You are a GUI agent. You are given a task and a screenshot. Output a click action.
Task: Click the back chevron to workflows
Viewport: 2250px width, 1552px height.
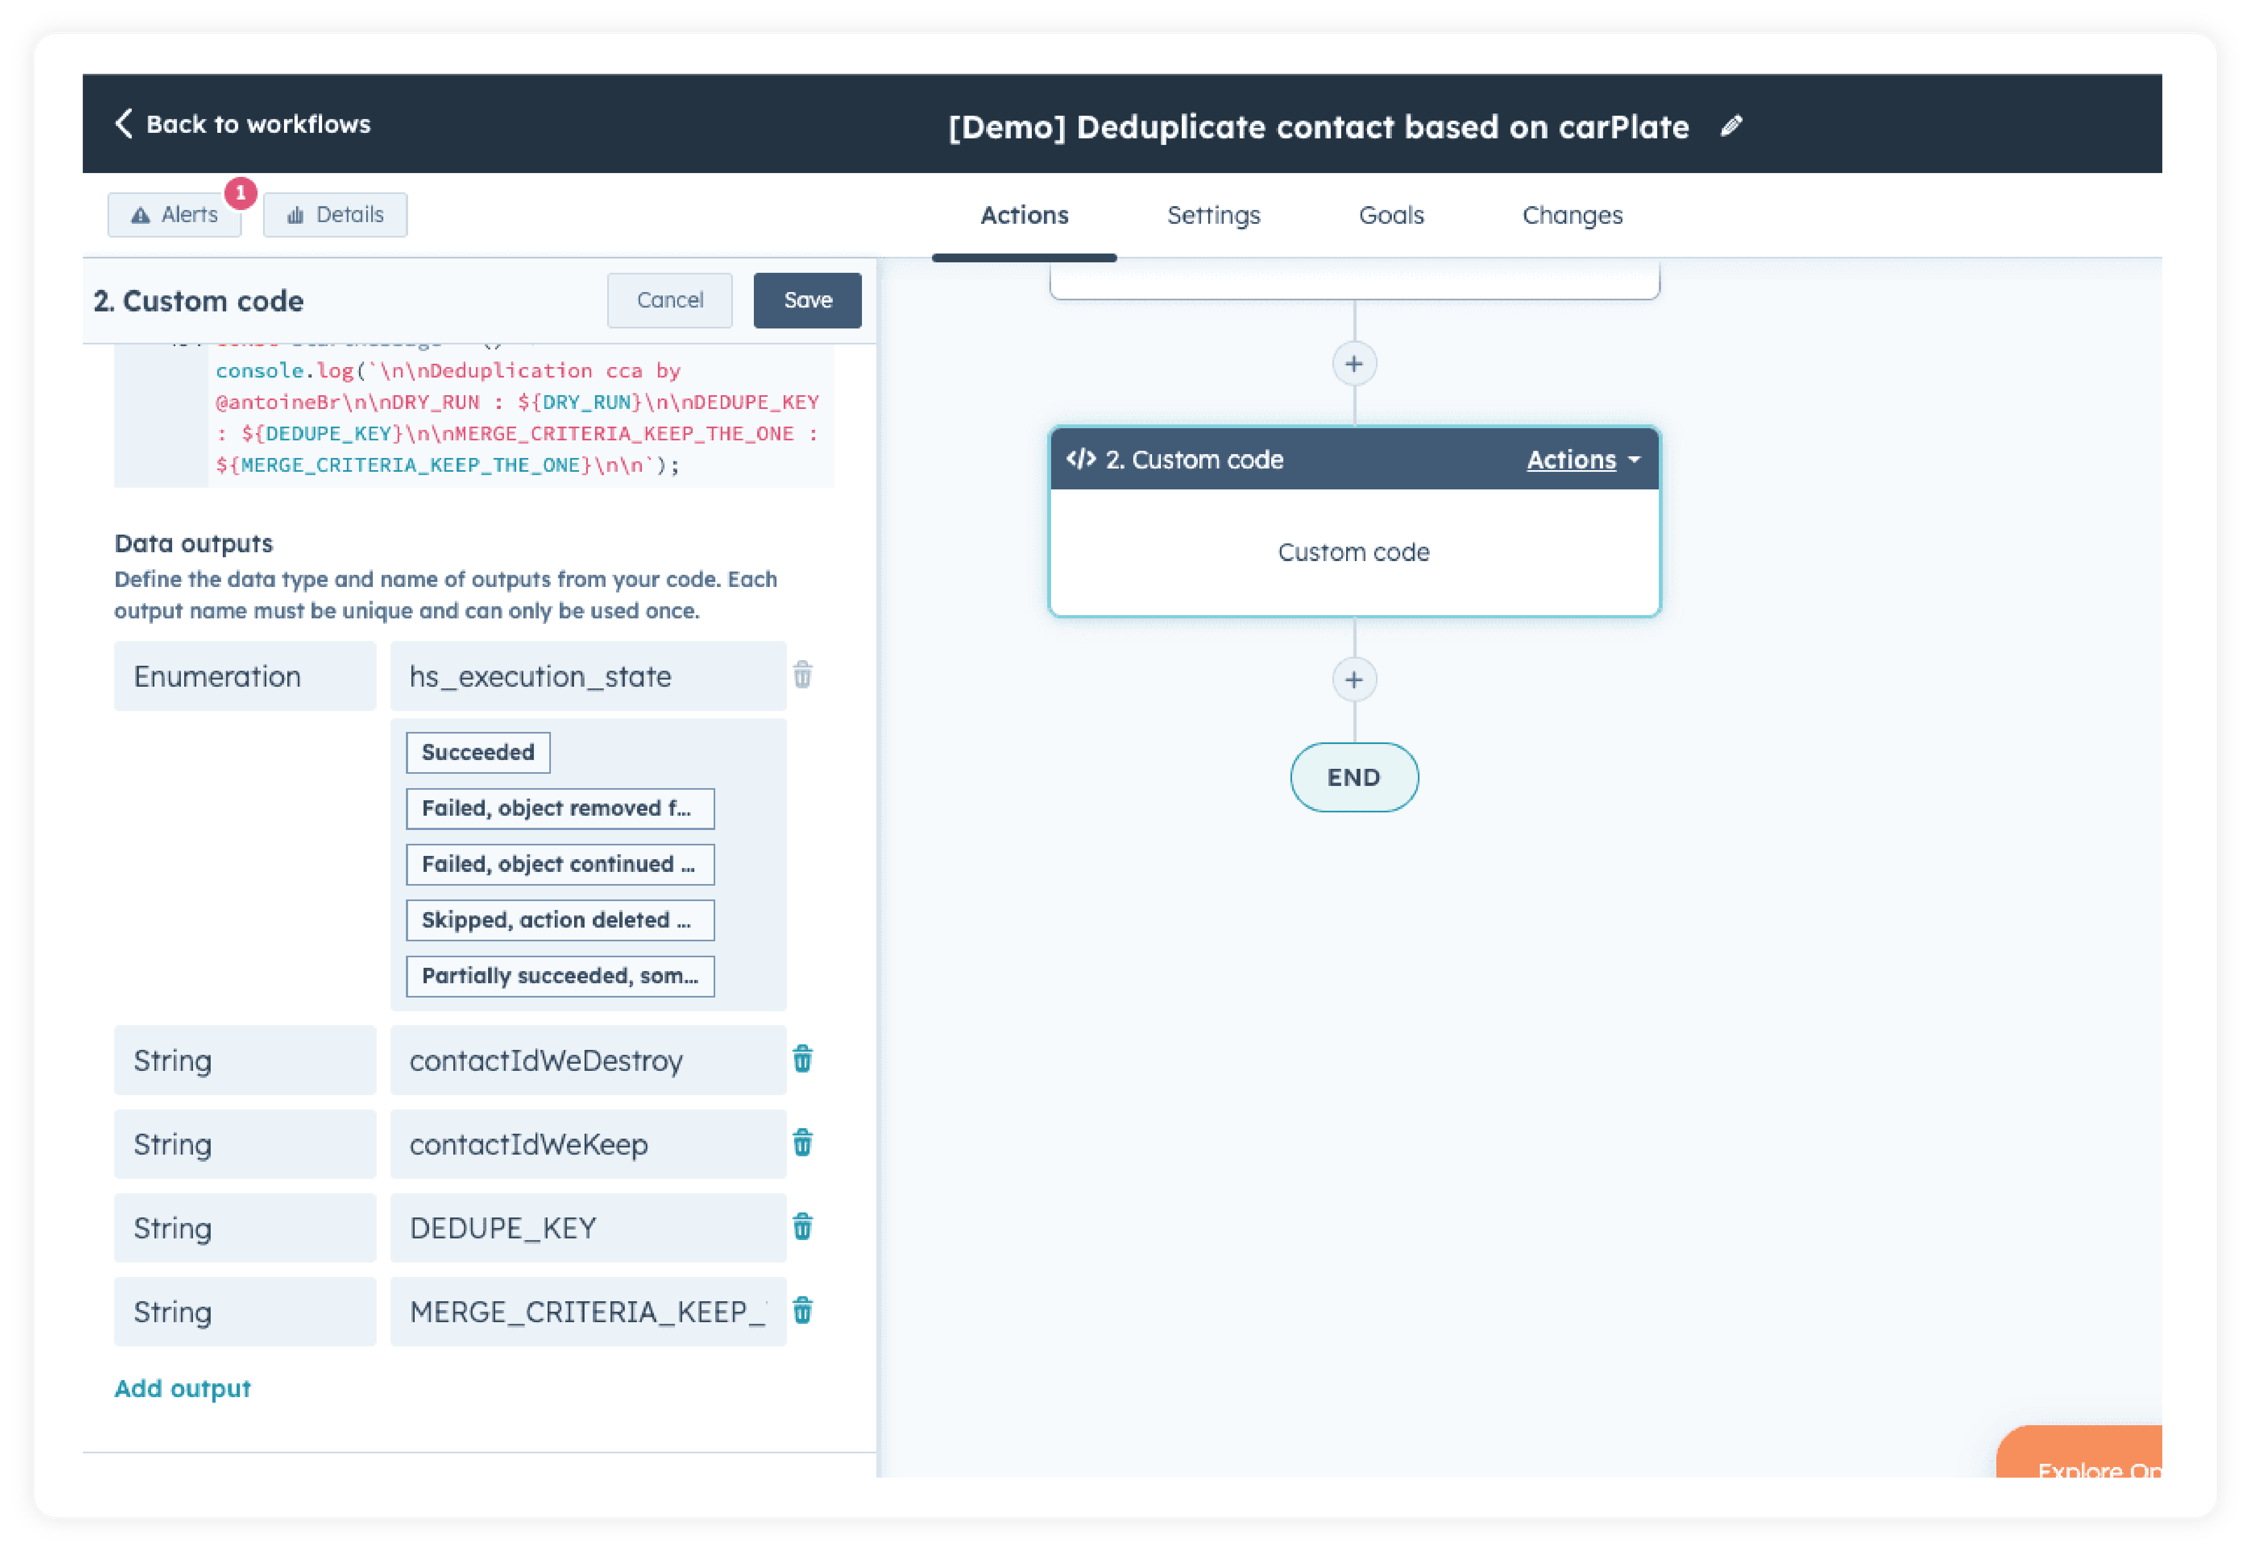click(x=123, y=124)
